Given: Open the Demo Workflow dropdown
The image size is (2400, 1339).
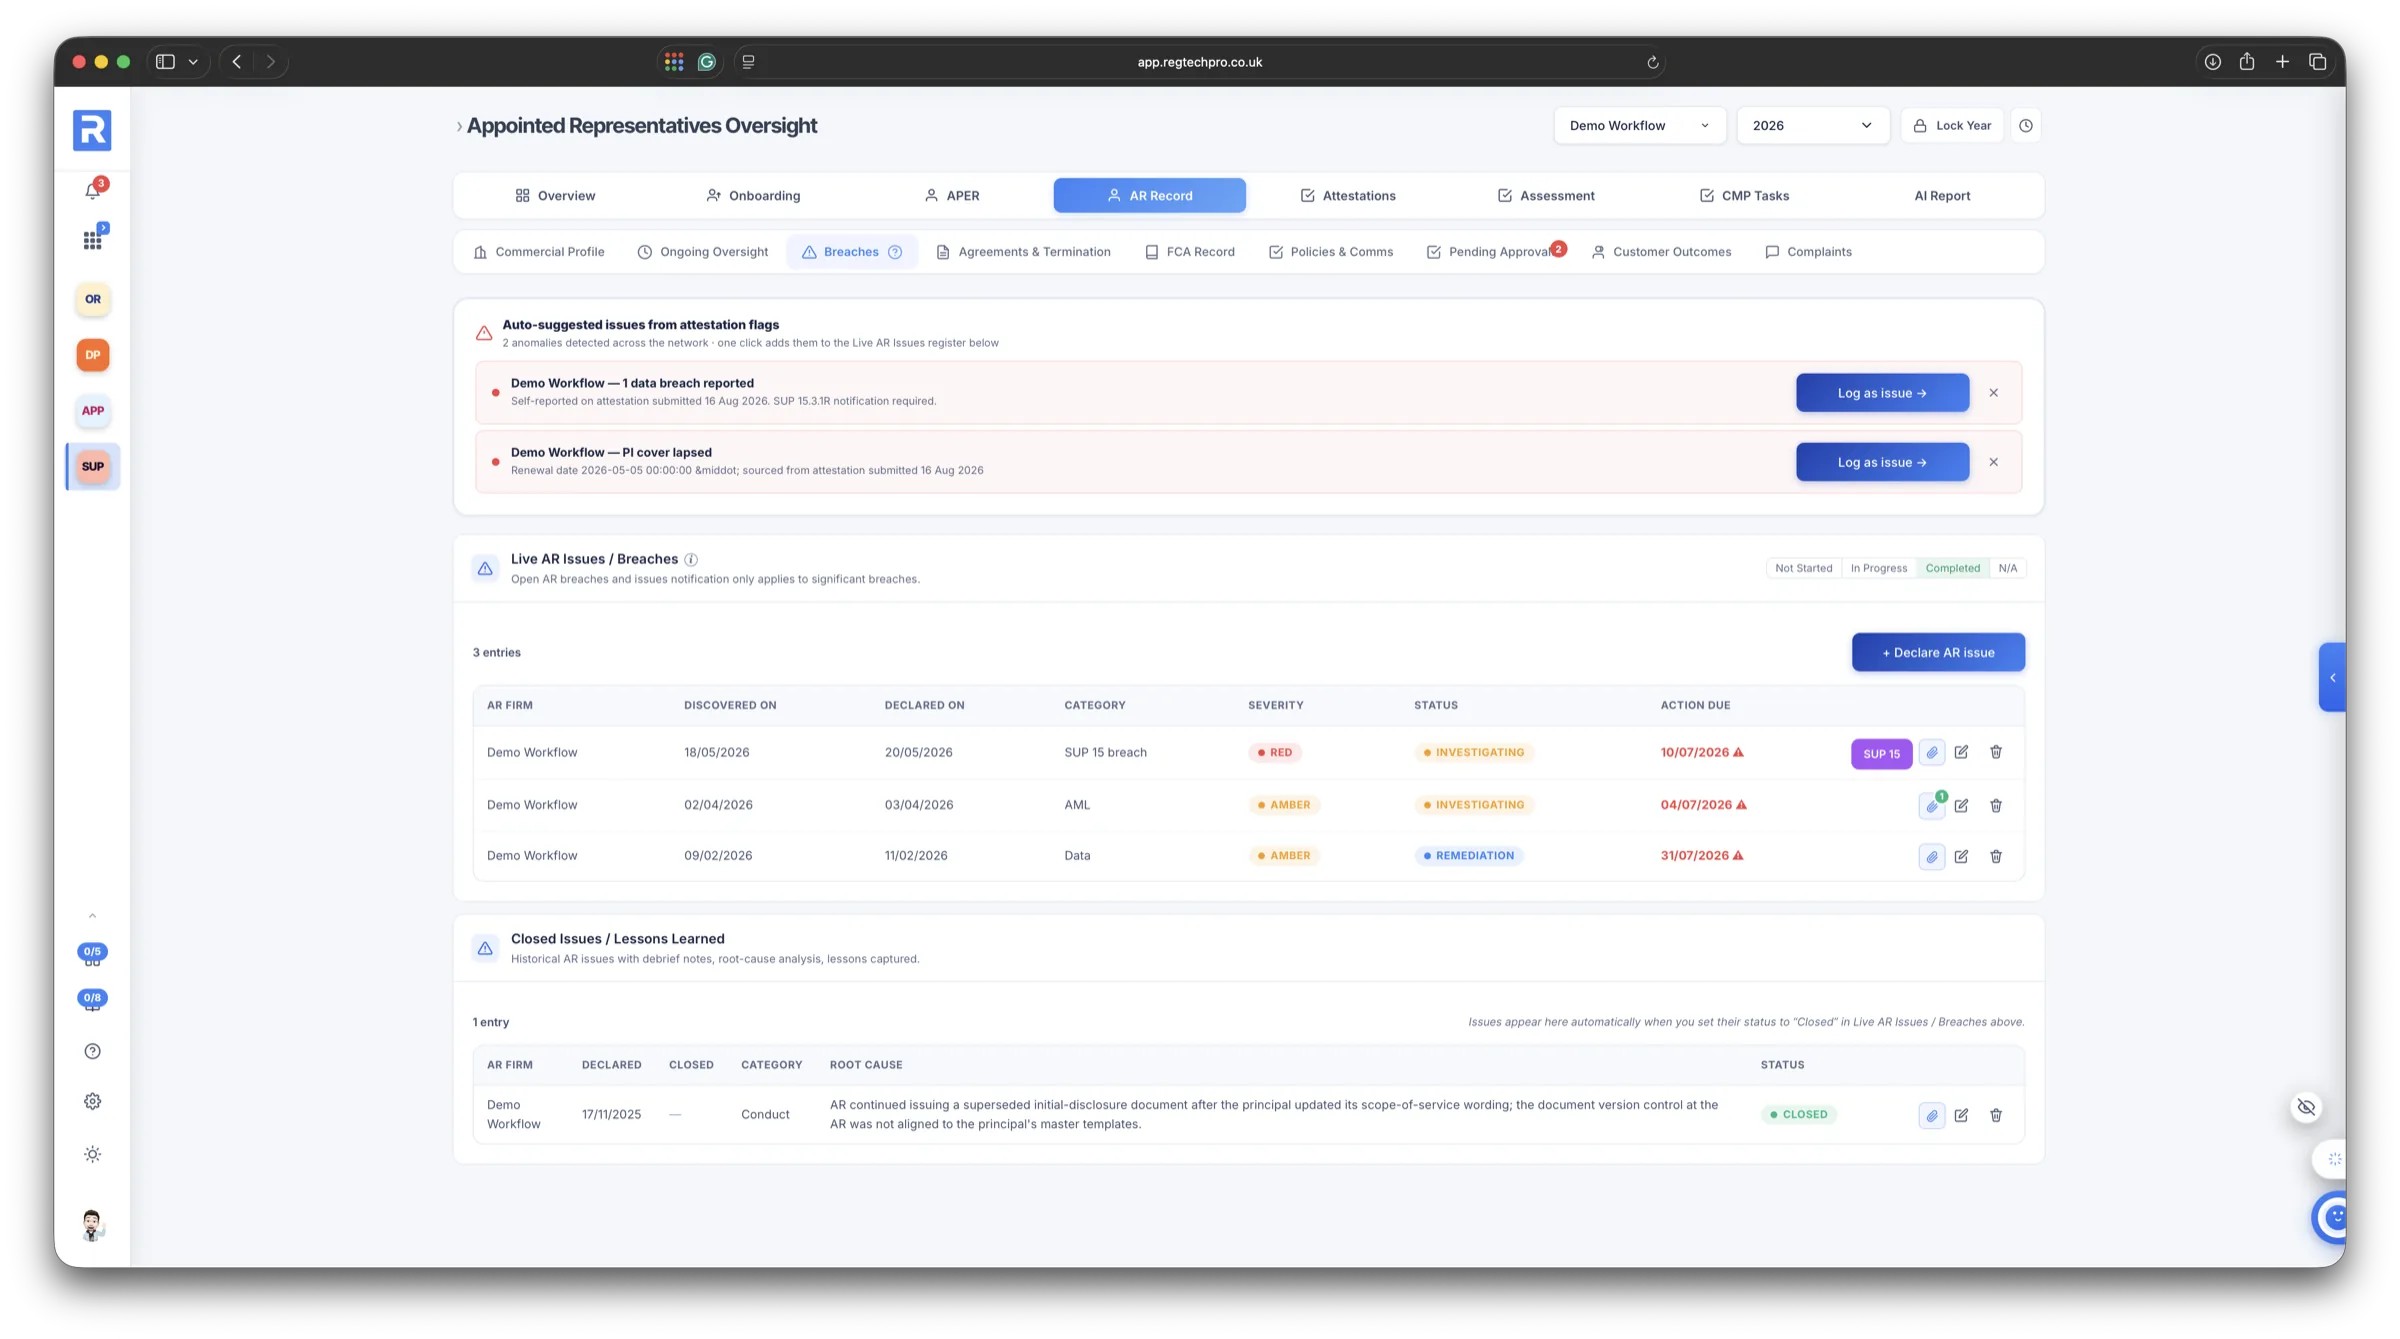Looking at the screenshot, I should [1639, 126].
